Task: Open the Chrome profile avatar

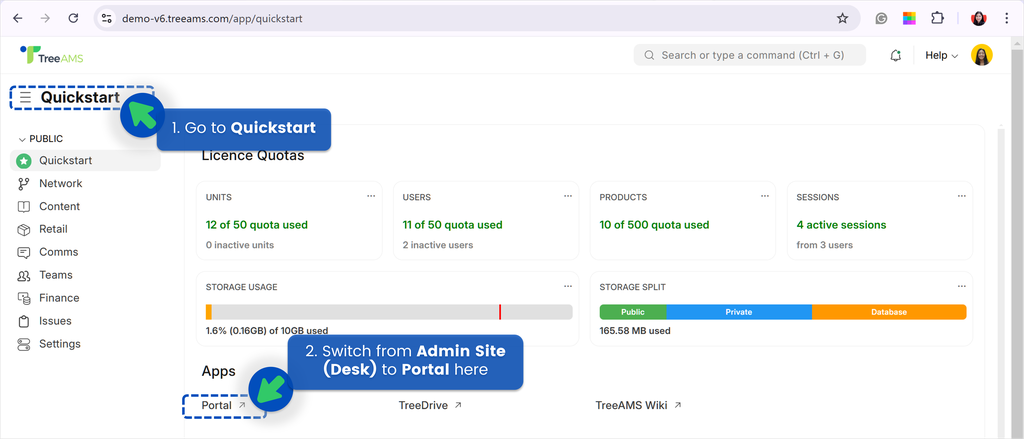Action: [978, 18]
